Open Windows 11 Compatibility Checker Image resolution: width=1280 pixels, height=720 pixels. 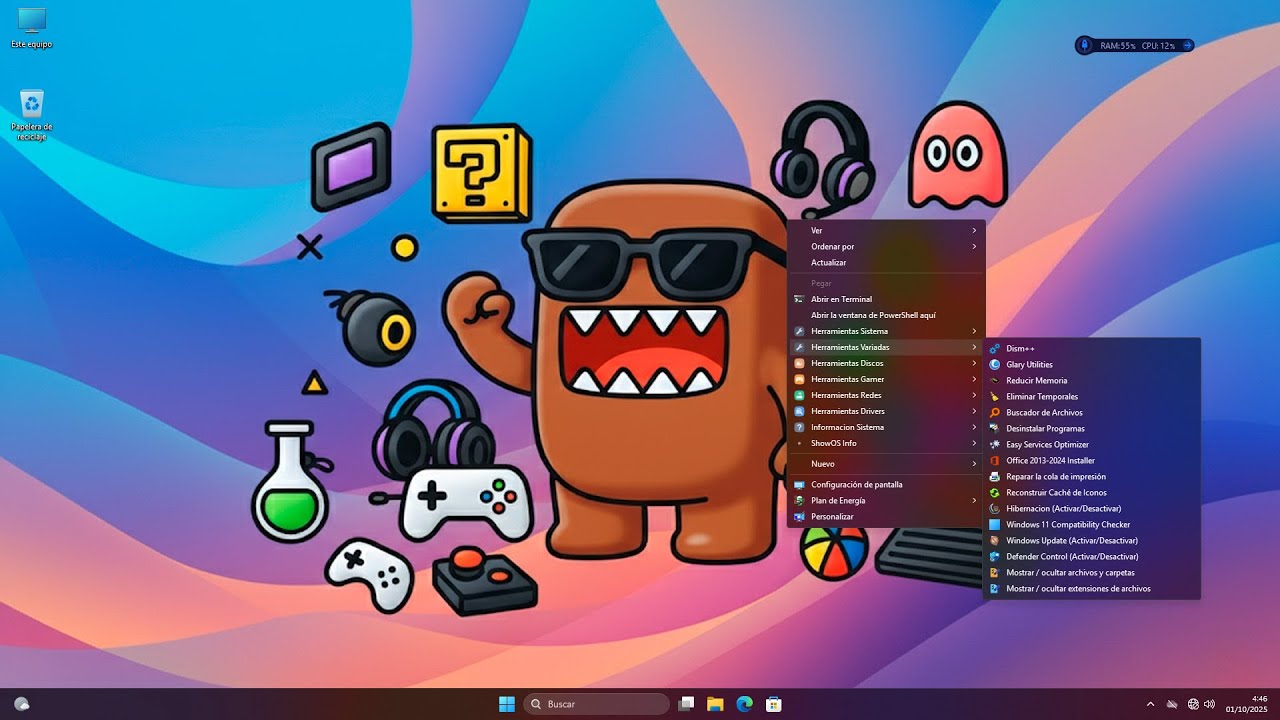point(1092,524)
